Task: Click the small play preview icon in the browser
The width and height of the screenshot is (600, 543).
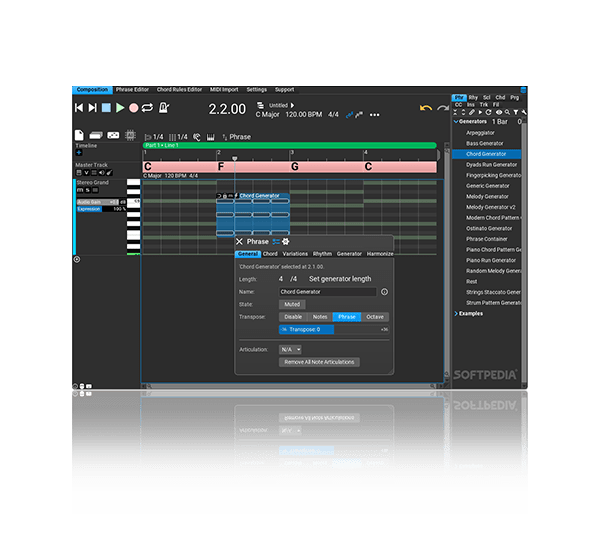Action: tap(480, 113)
